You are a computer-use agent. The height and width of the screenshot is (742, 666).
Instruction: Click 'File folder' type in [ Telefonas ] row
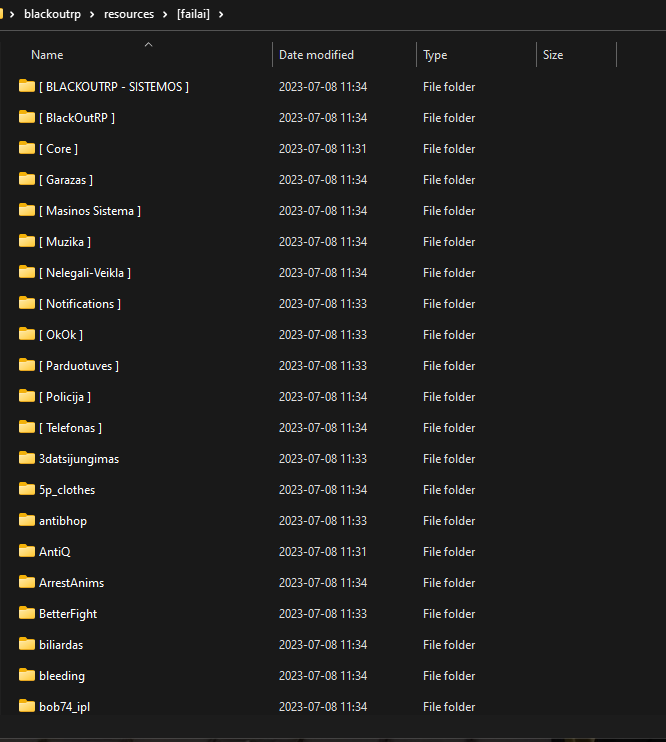point(449,428)
